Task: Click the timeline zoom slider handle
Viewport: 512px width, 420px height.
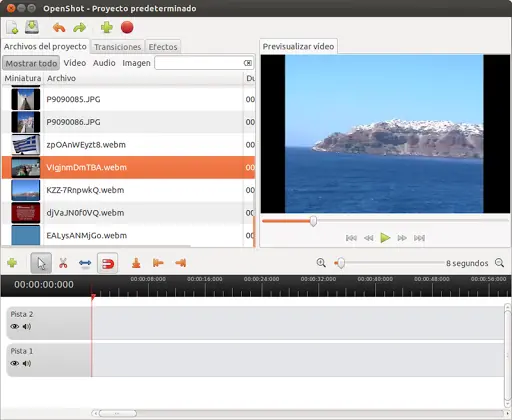Action: [x=340, y=263]
